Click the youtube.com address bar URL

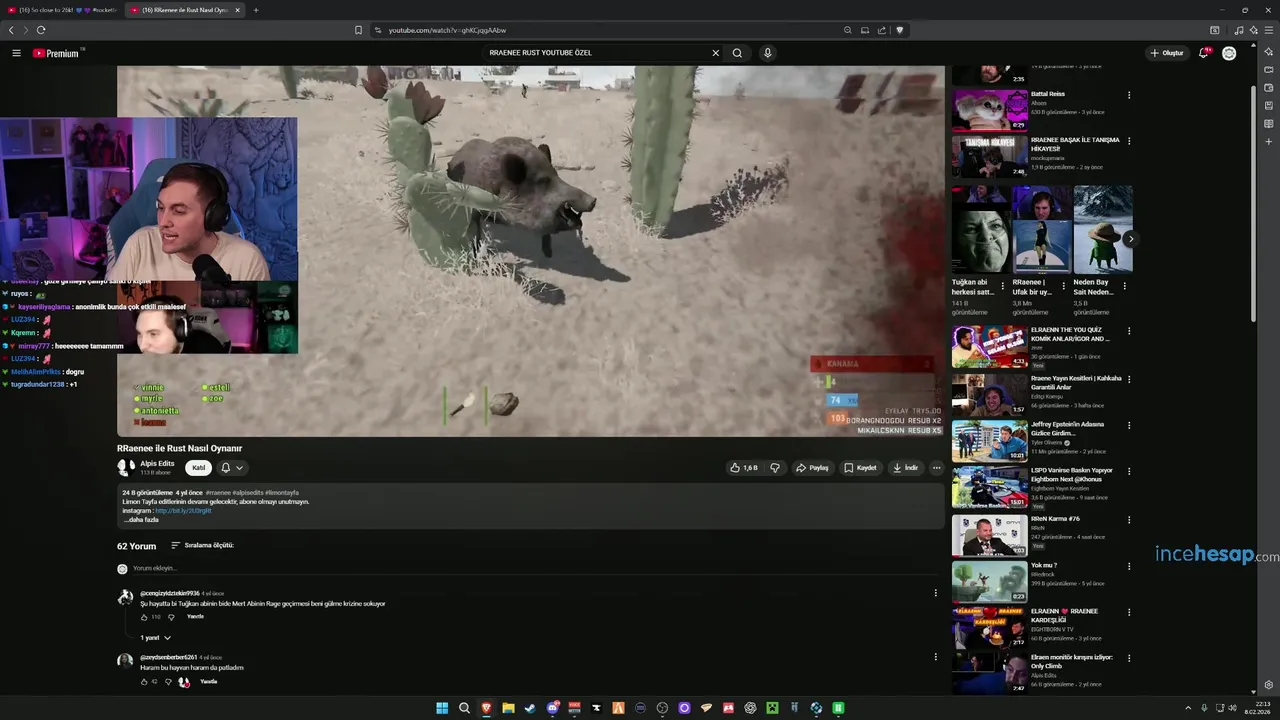pos(447,30)
